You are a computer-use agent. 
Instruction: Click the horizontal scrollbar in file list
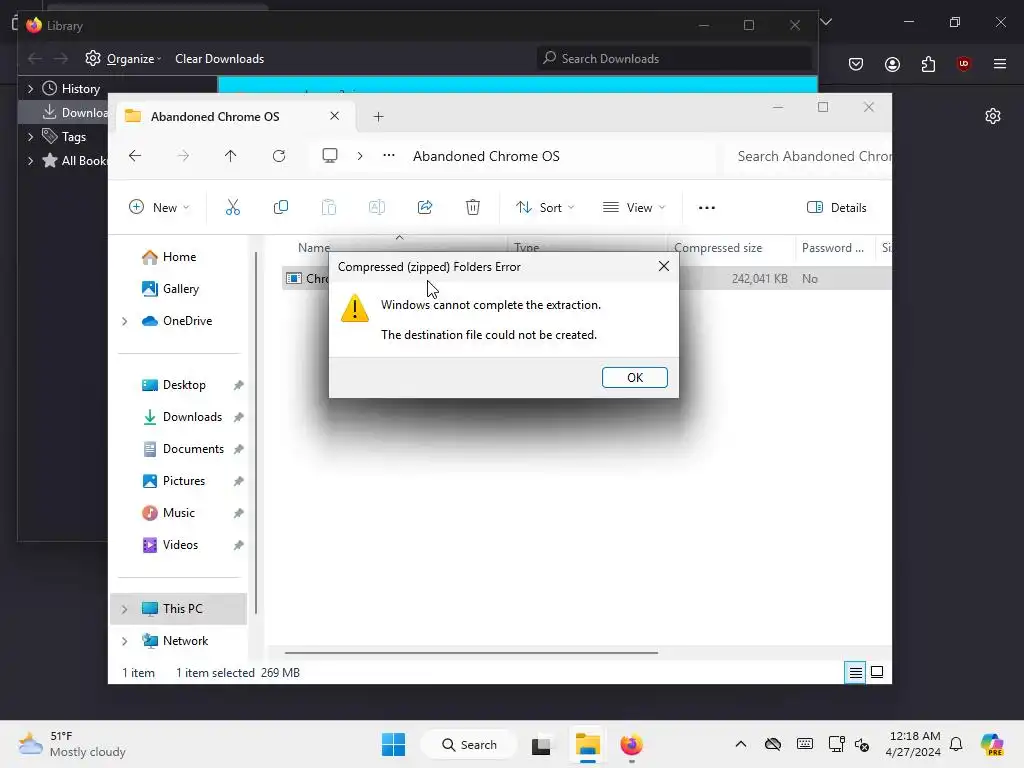[x=471, y=652]
